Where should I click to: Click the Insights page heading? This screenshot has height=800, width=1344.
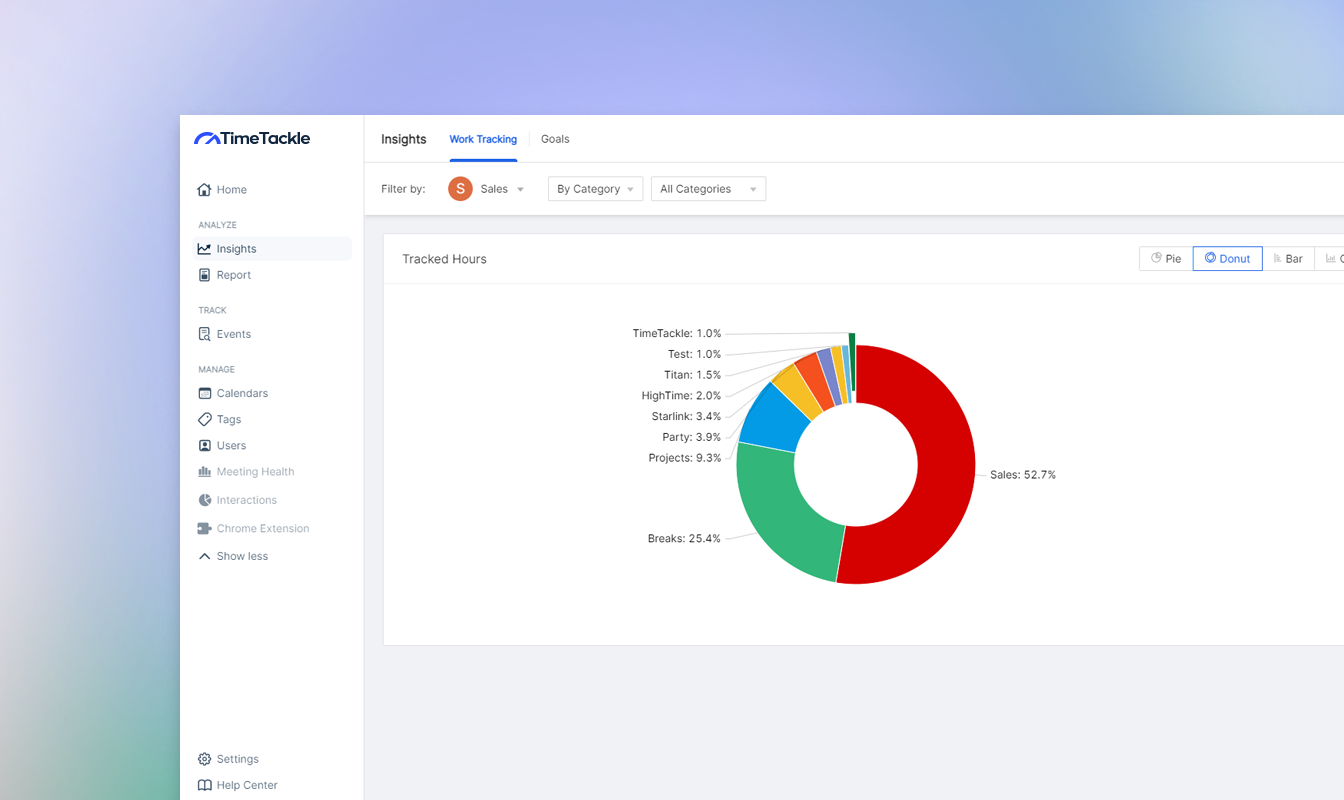(x=404, y=139)
